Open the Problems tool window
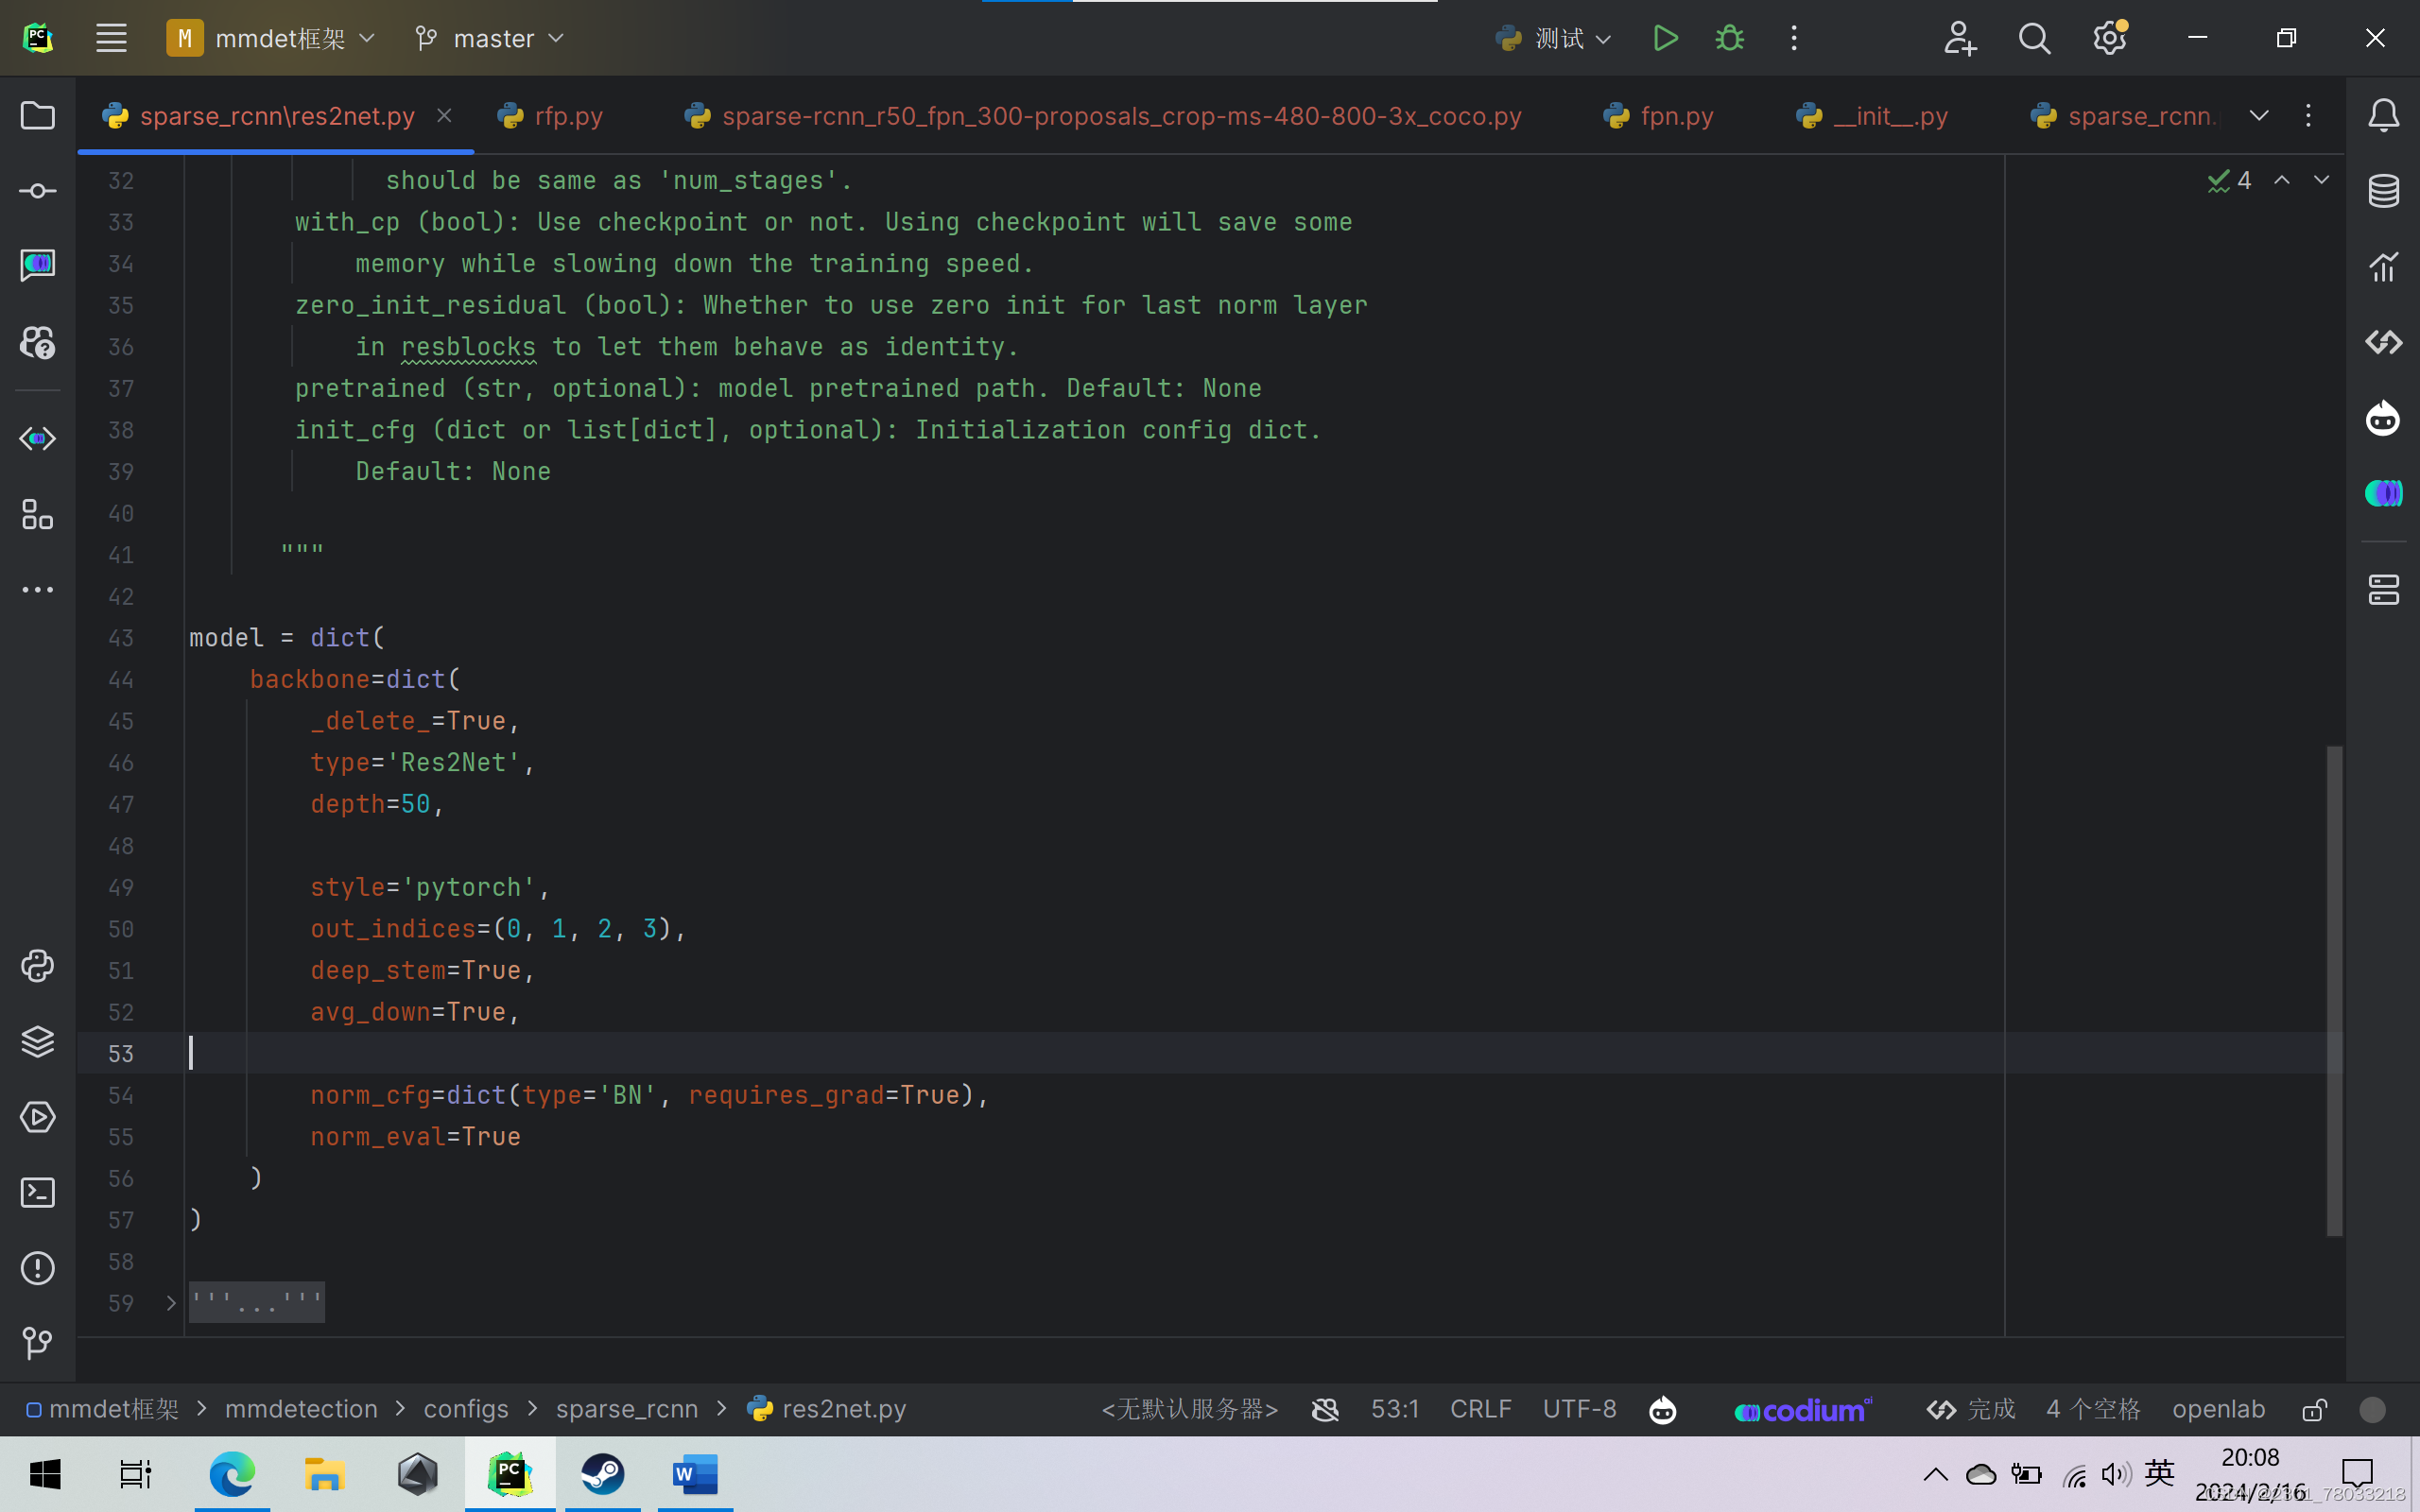This screenshot has height=1512, width=2420. (37, 1268)
